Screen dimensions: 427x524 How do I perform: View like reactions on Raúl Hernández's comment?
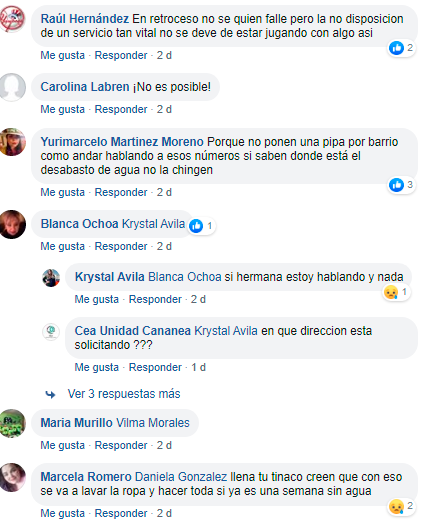click(401, 48)
